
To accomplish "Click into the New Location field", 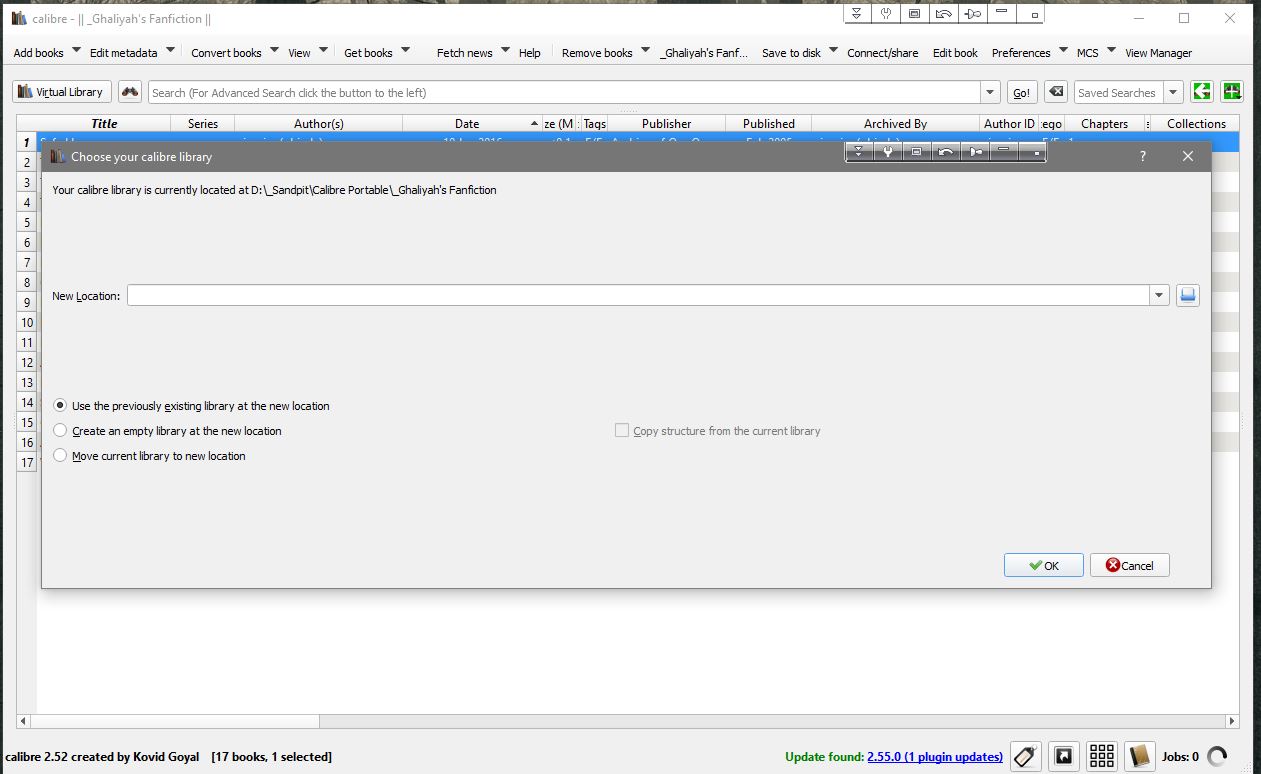I will point(638,295).
